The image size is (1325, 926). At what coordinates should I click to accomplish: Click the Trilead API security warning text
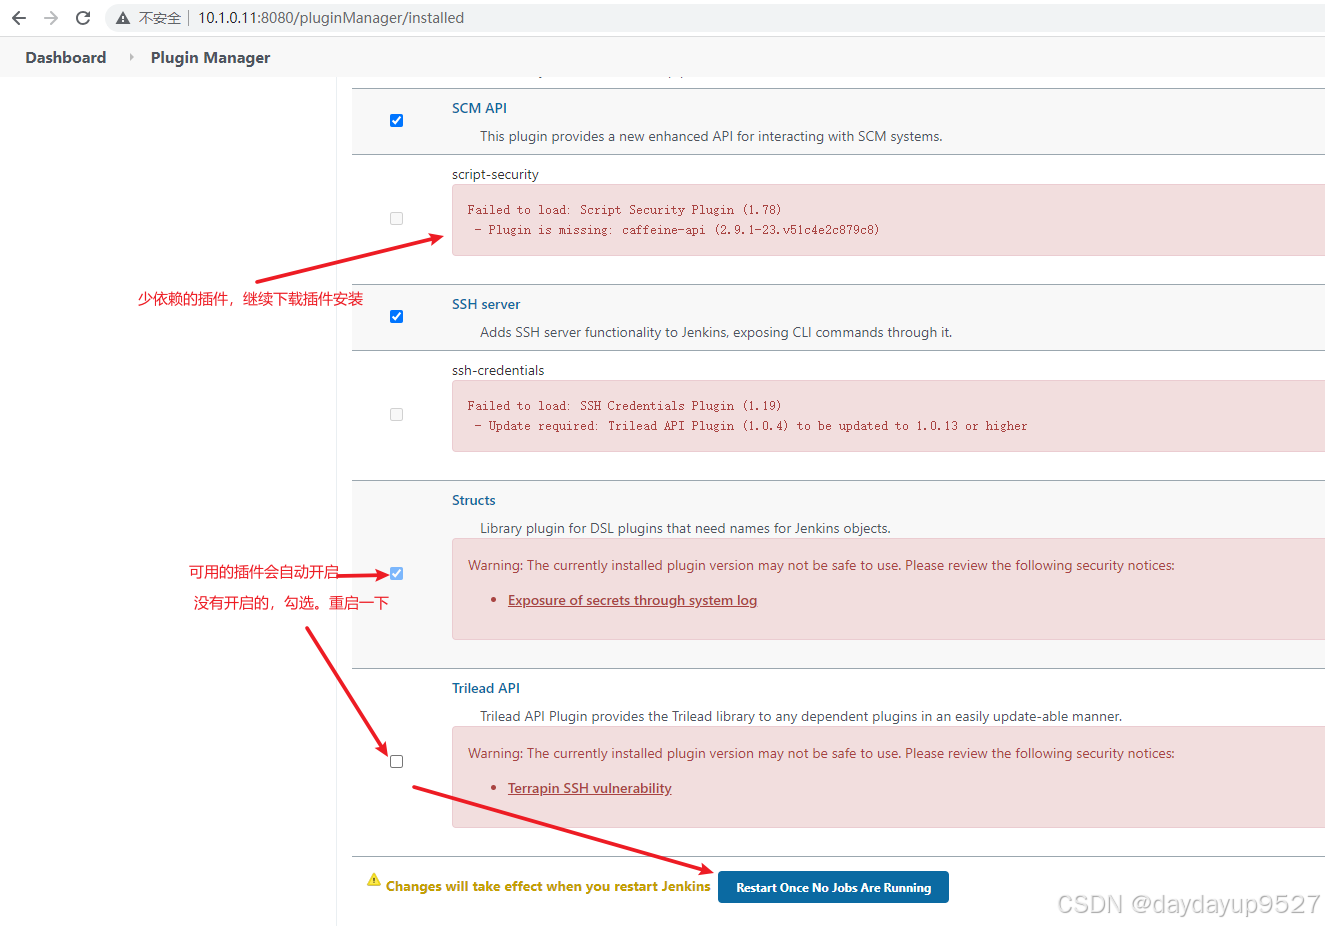(x=821, y=753)
